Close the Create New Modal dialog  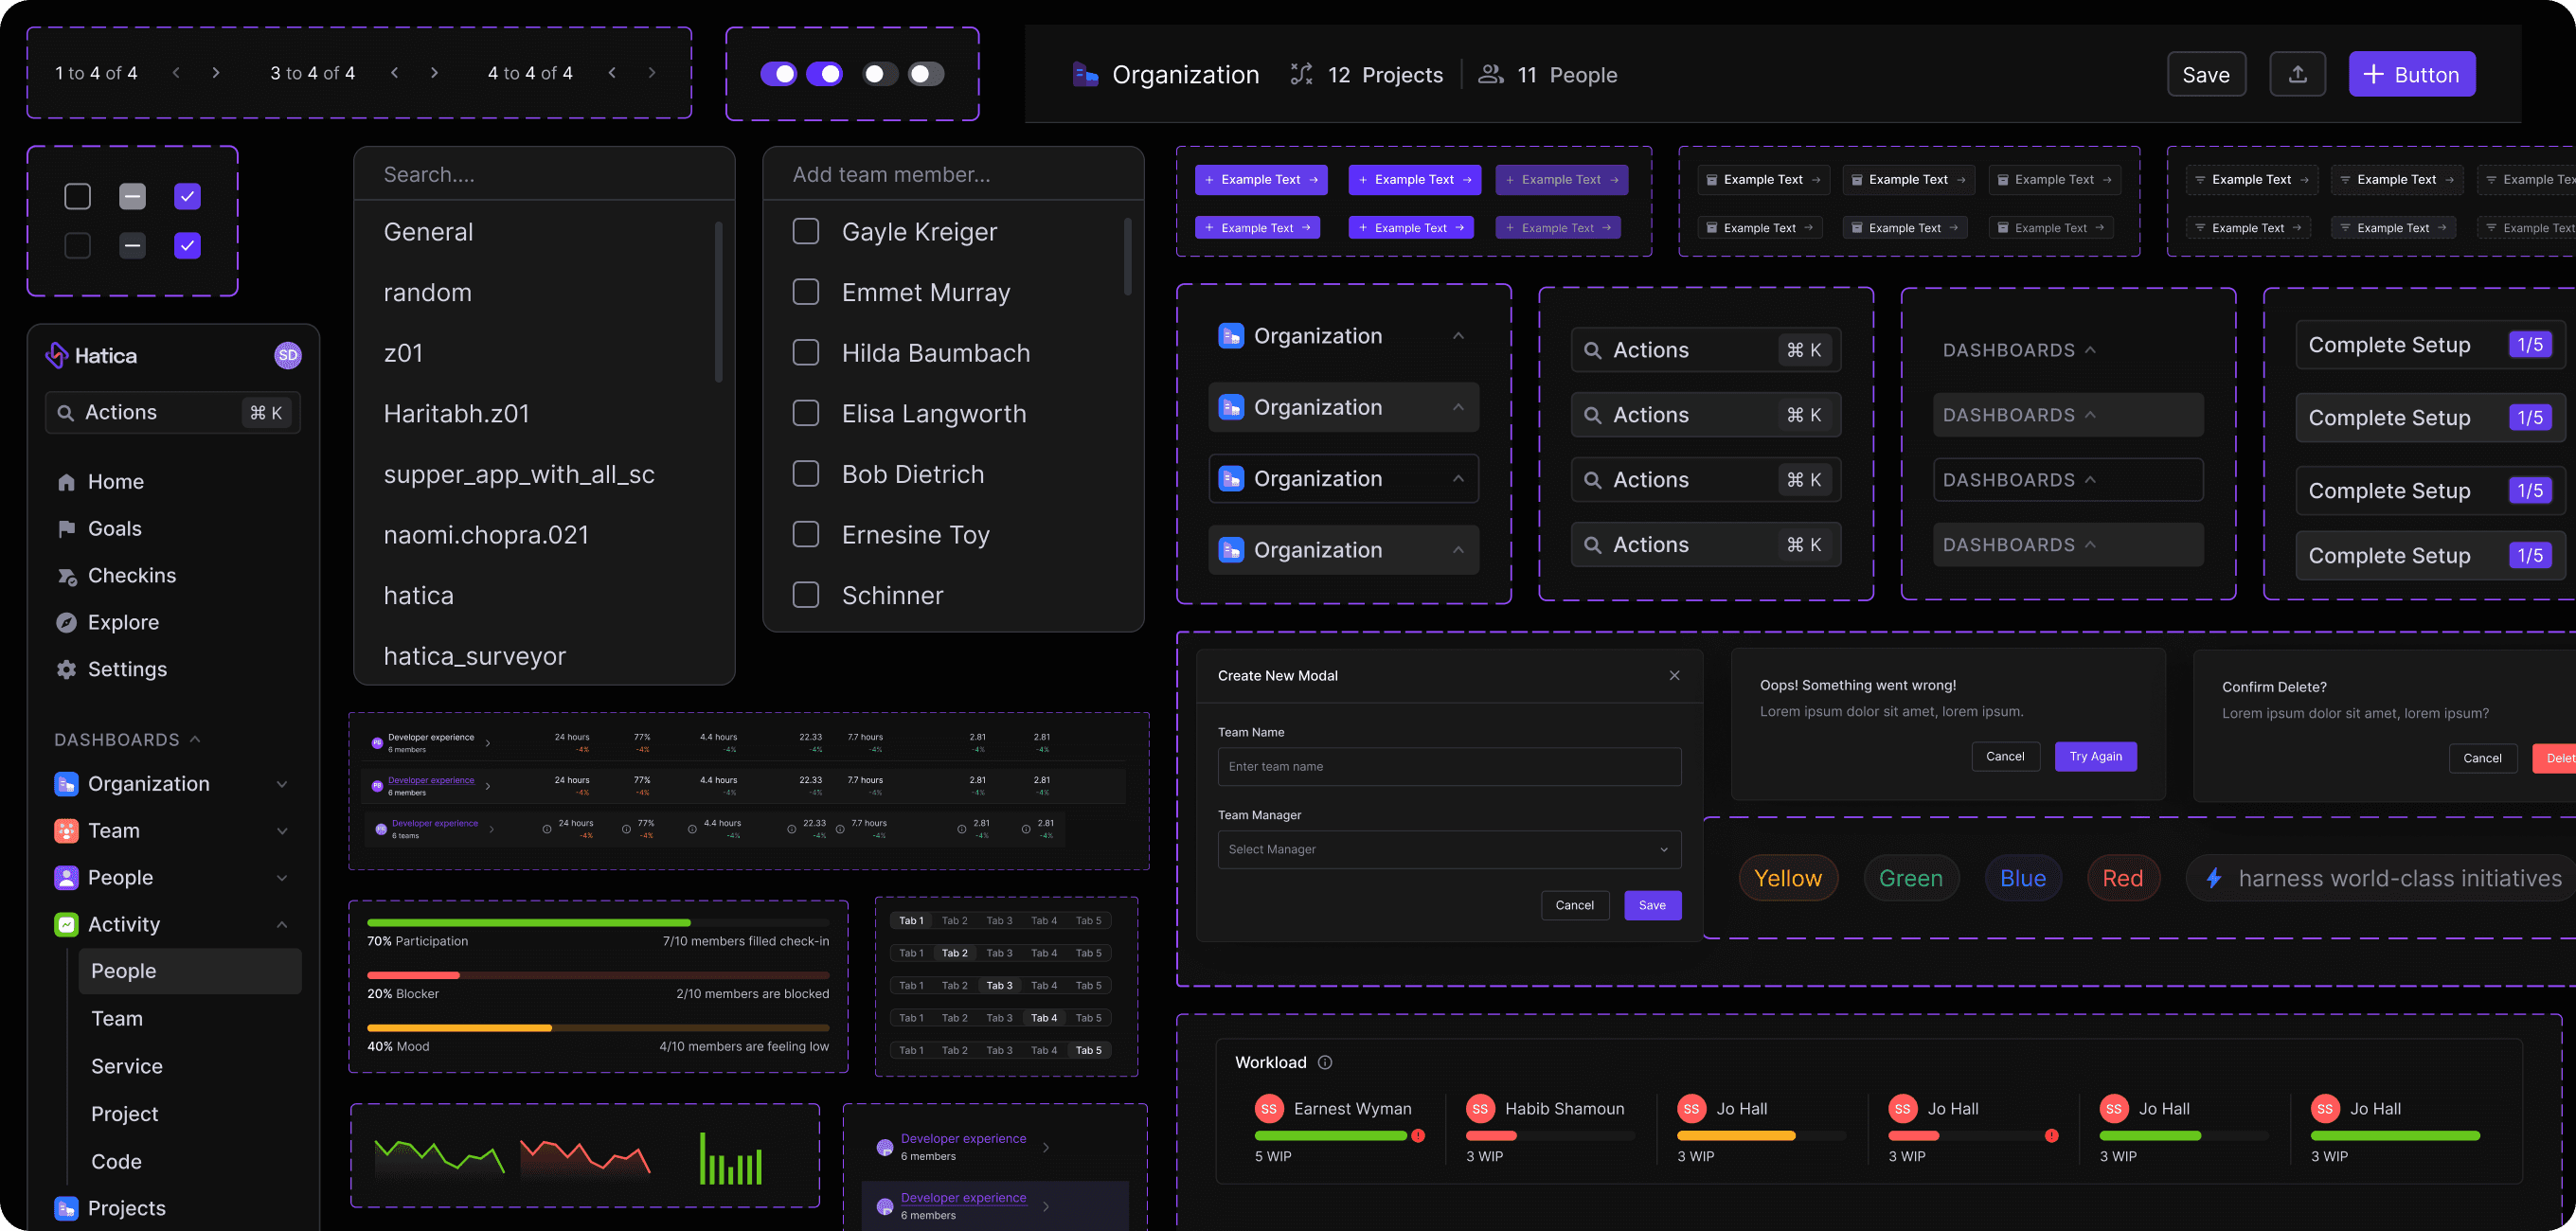pyautogui.click(x=1674, y=676)
